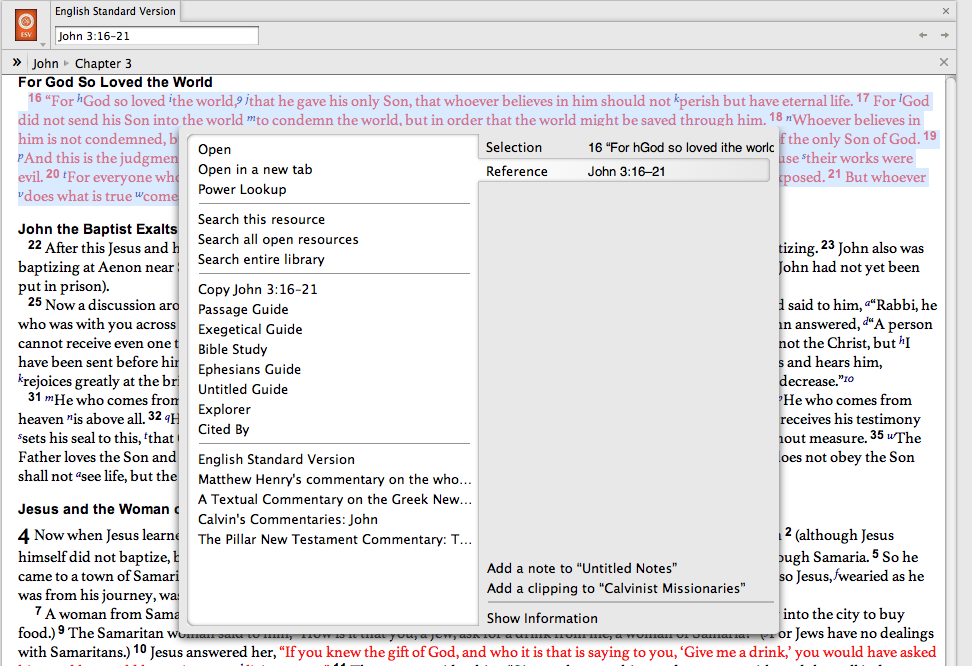This screenshot has width=972, height=666.
Task: Select Cited By in context menu
Action: pyautogui.click(x=223, y=429)
